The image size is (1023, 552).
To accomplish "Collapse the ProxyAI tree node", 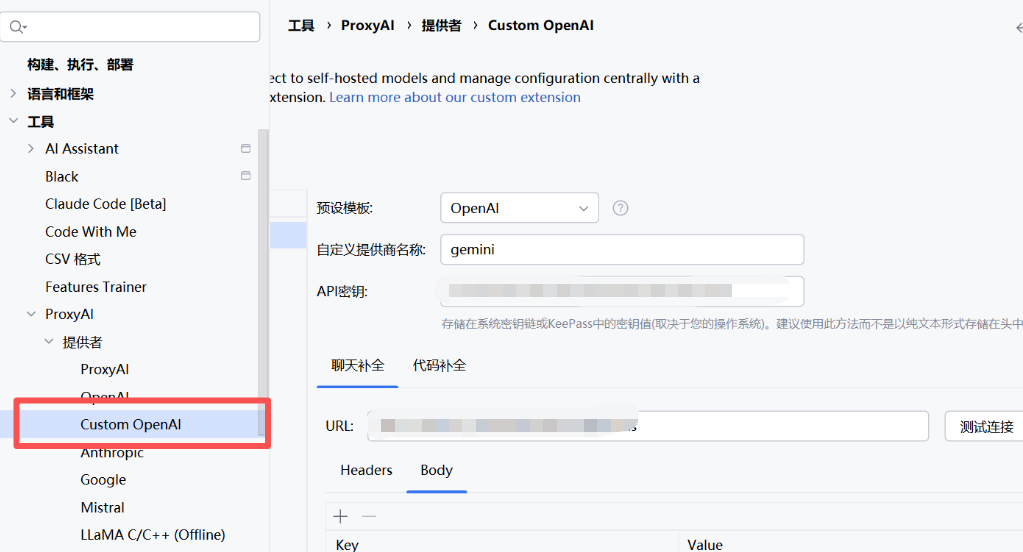I will point(31,314).
